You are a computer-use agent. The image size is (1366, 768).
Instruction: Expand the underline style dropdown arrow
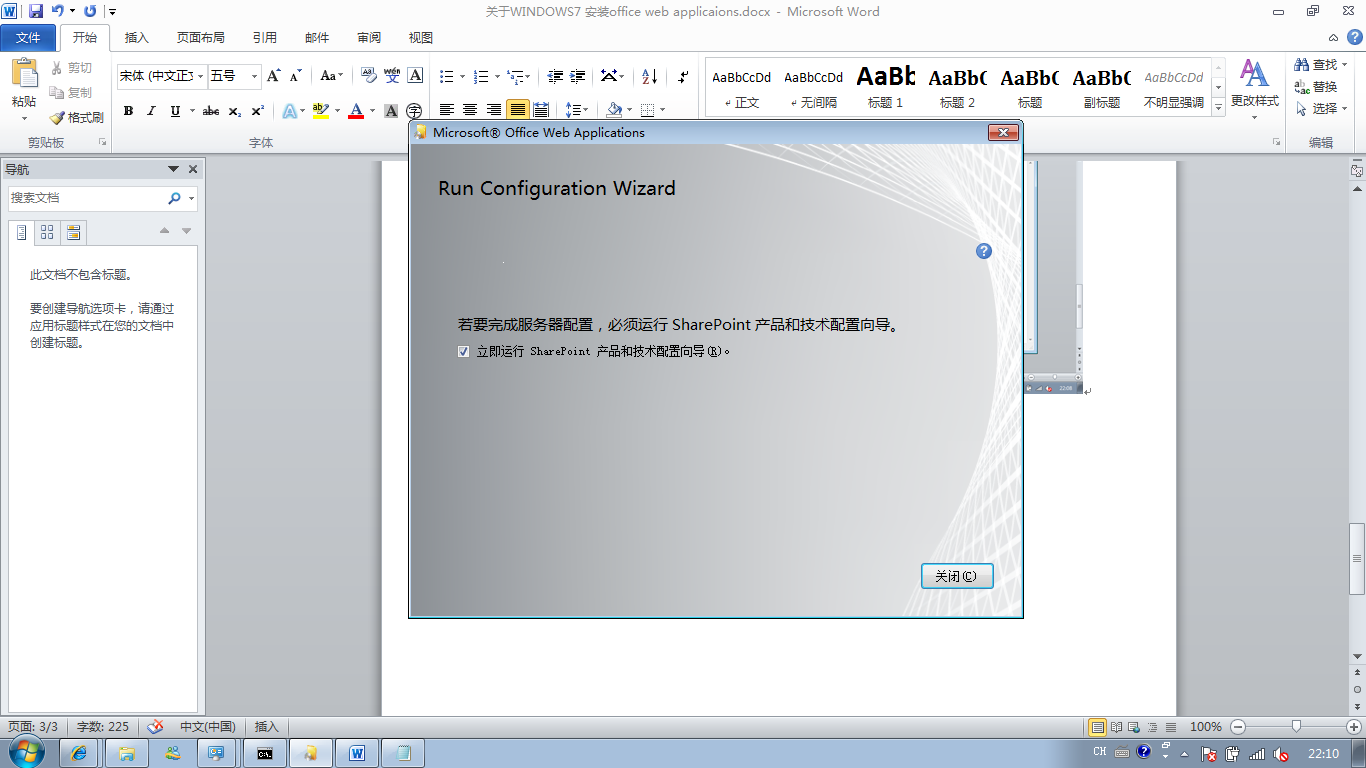pyautogui.click(x=191, y=111)
